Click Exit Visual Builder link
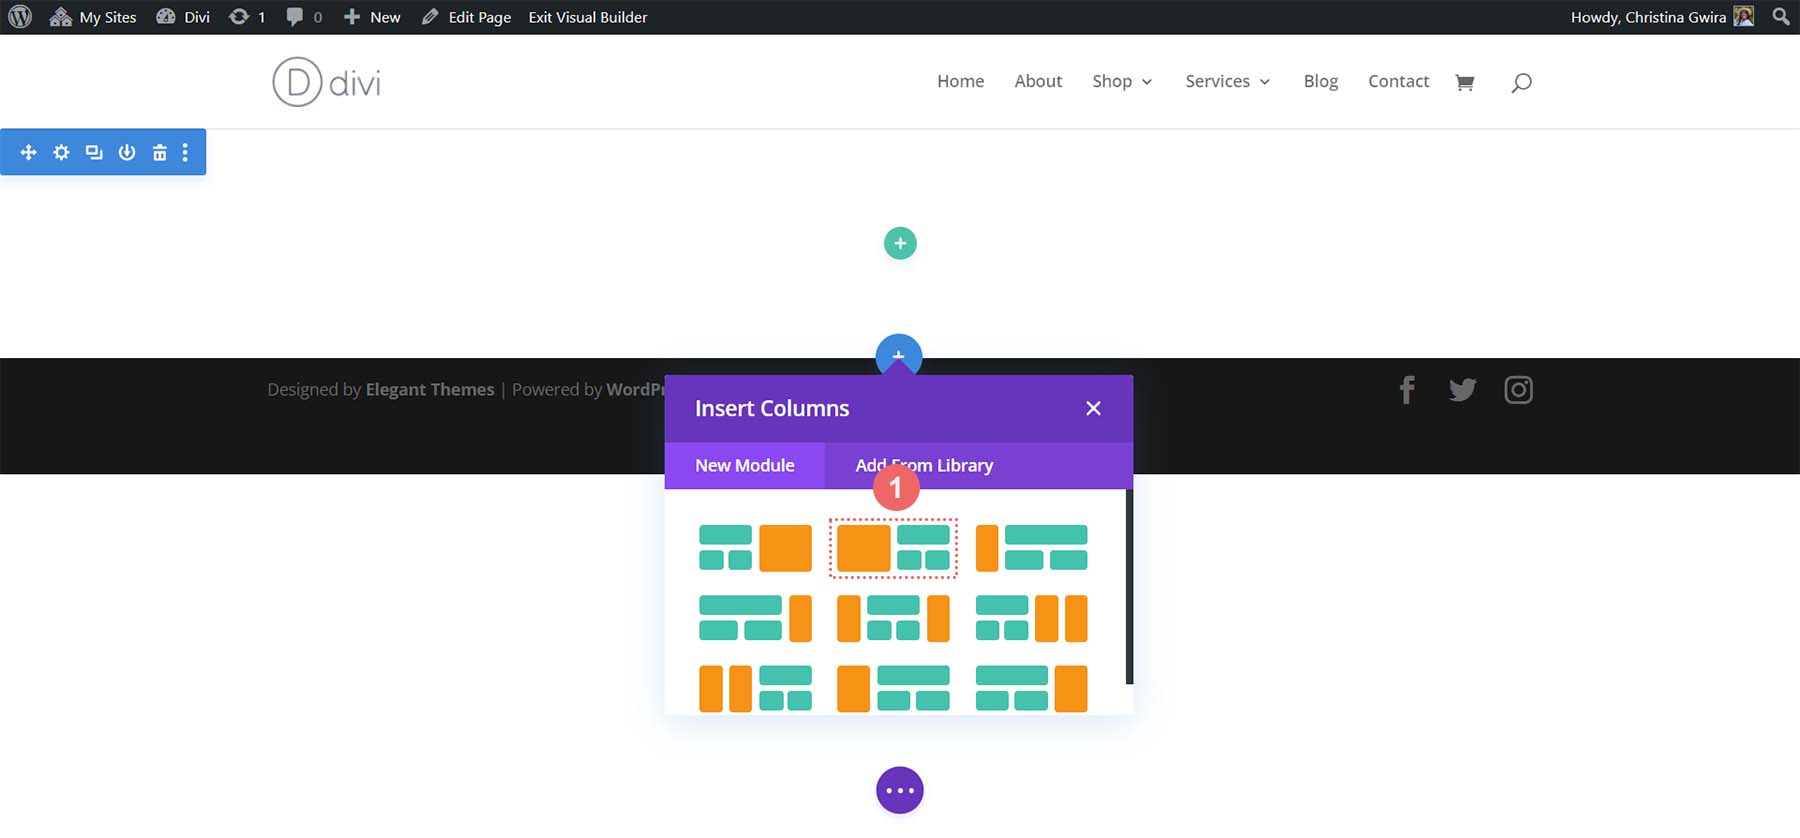The image size is (1800, 838). [588, 17]
